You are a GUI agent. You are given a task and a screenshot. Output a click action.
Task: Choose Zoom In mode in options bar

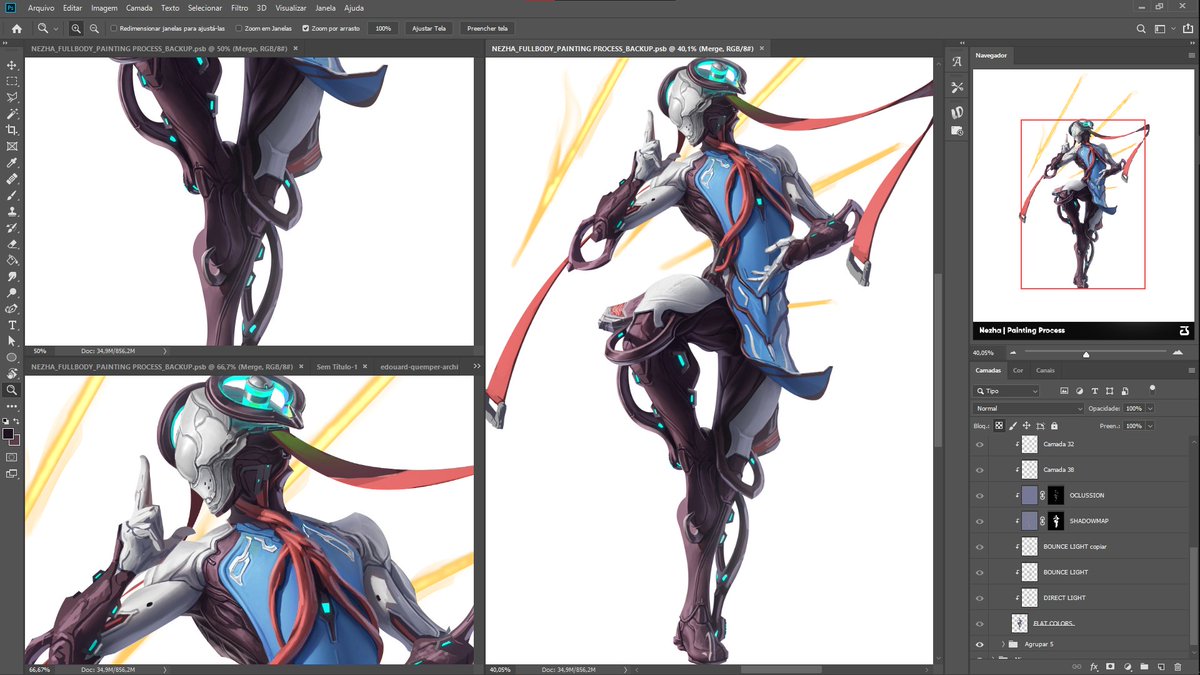click(76, 29)
